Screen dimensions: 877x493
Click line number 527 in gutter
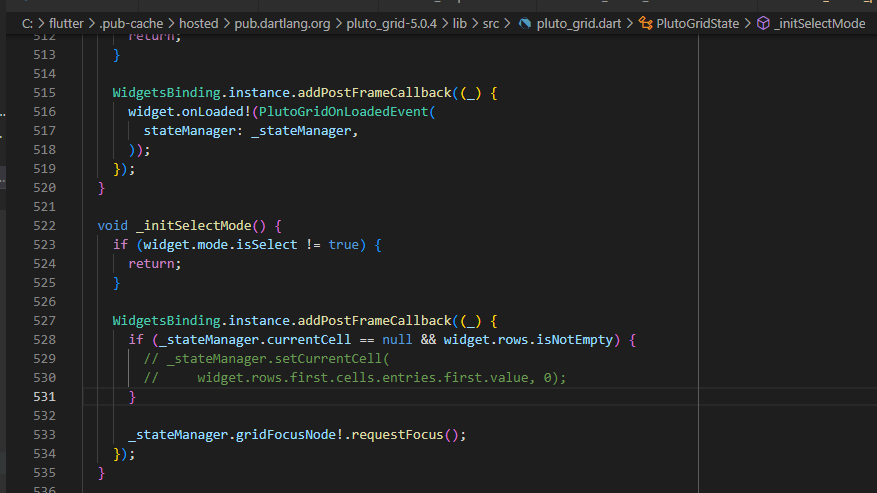point(44,321)
